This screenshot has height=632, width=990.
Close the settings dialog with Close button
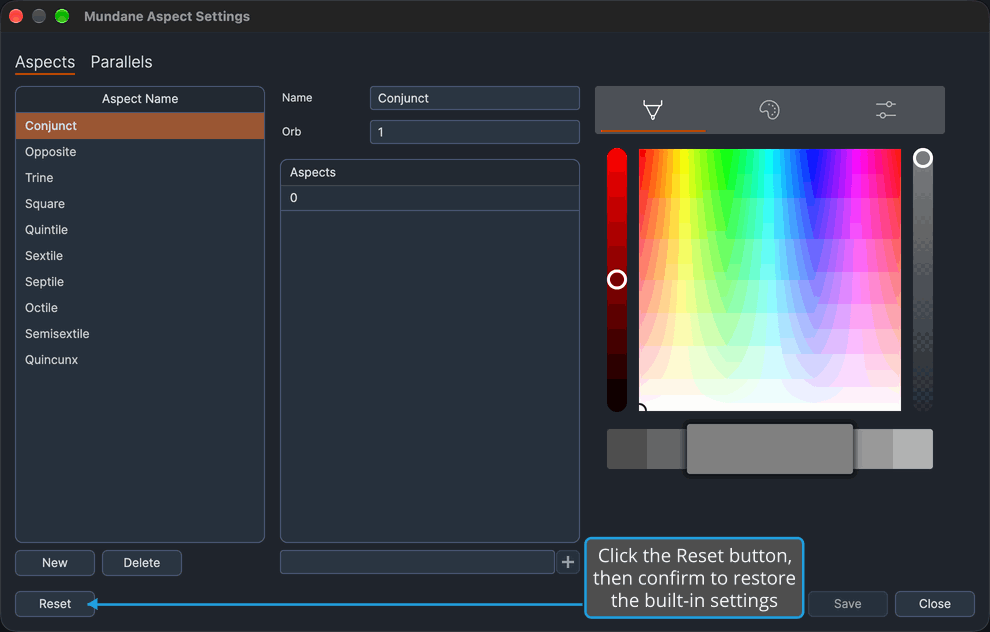(x=934, y=604)
